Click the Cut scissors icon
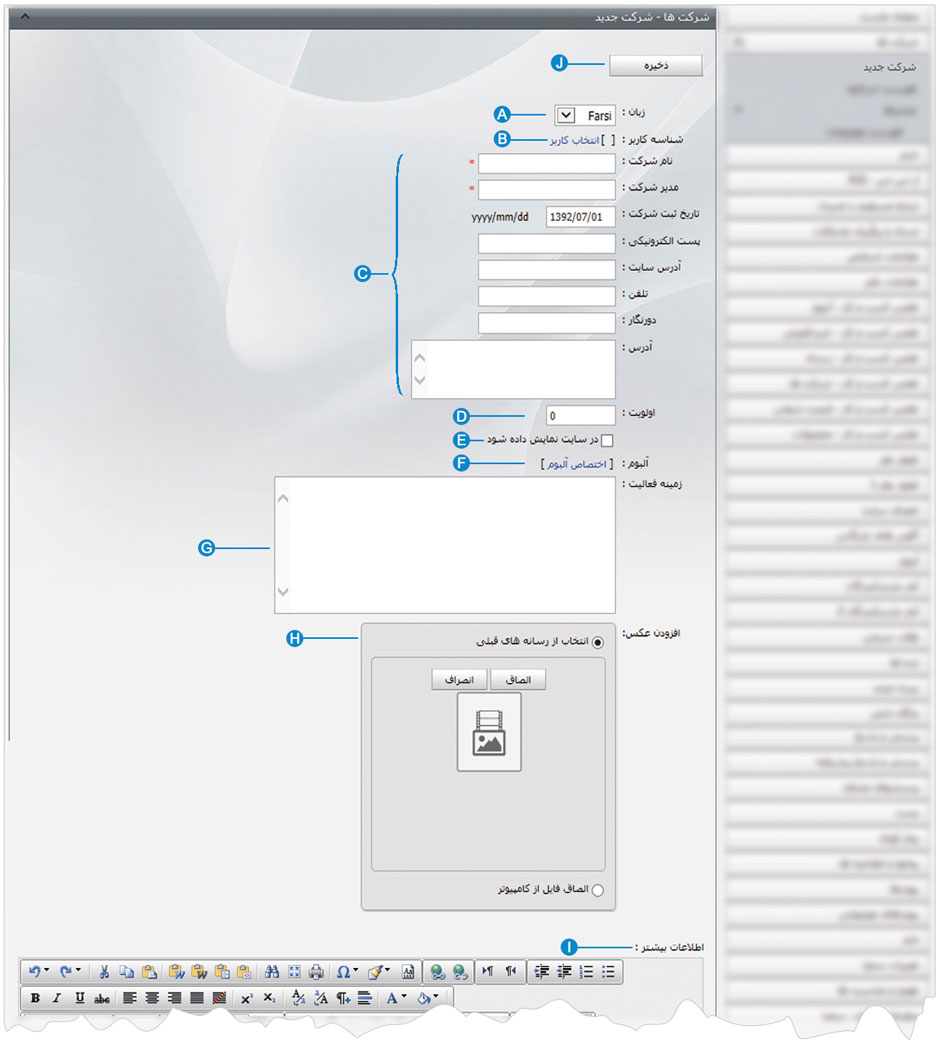Viewport: 940px width, 1050px height. point(103,971)
